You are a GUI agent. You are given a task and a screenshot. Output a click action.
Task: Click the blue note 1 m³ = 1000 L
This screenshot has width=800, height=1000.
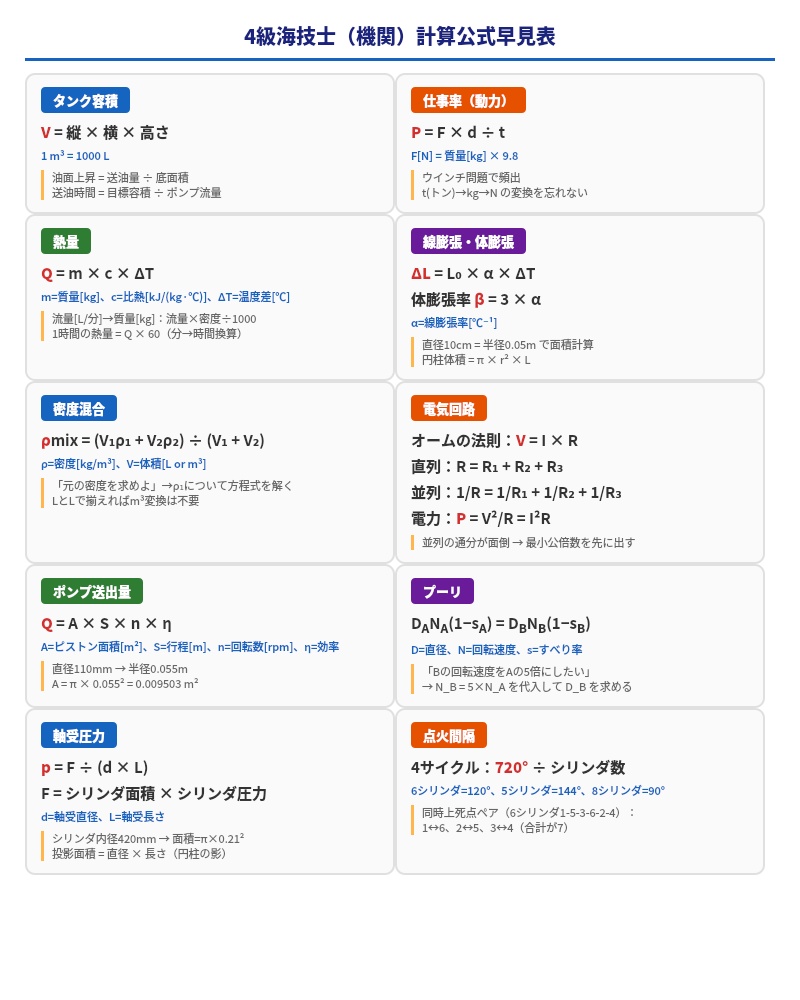75,156
